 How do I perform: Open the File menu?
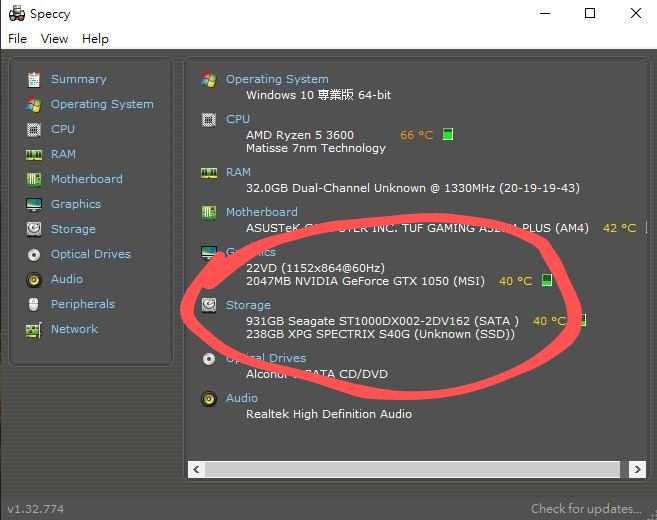click(x=17, y=38)
